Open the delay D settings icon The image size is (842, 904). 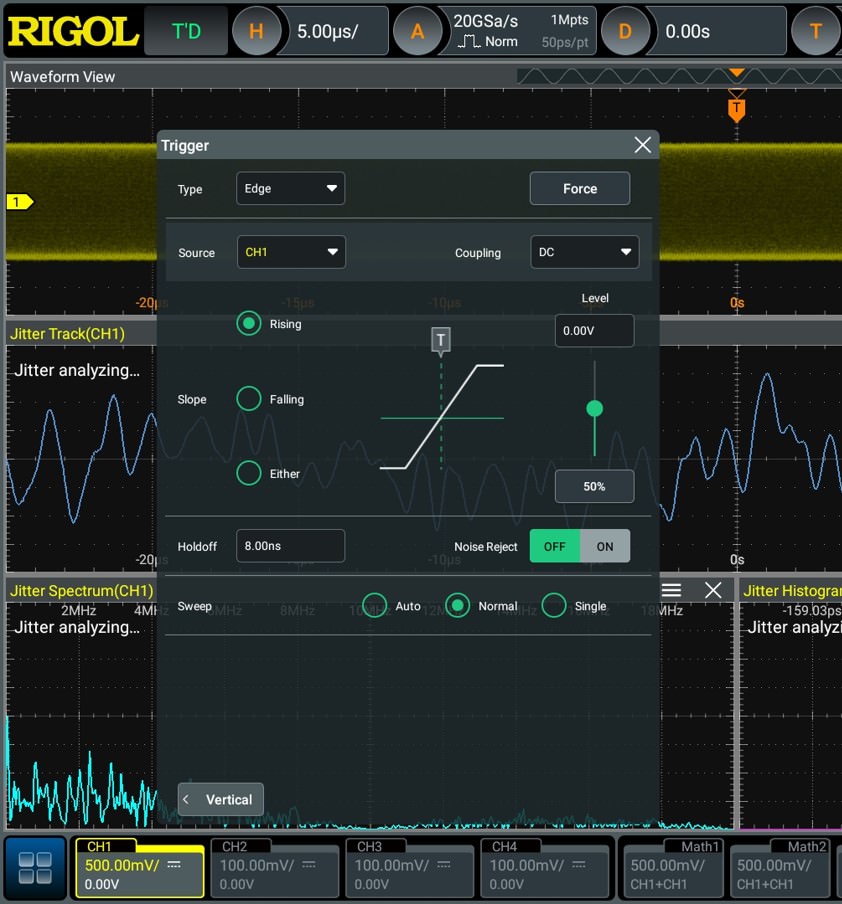pos(625,31)
